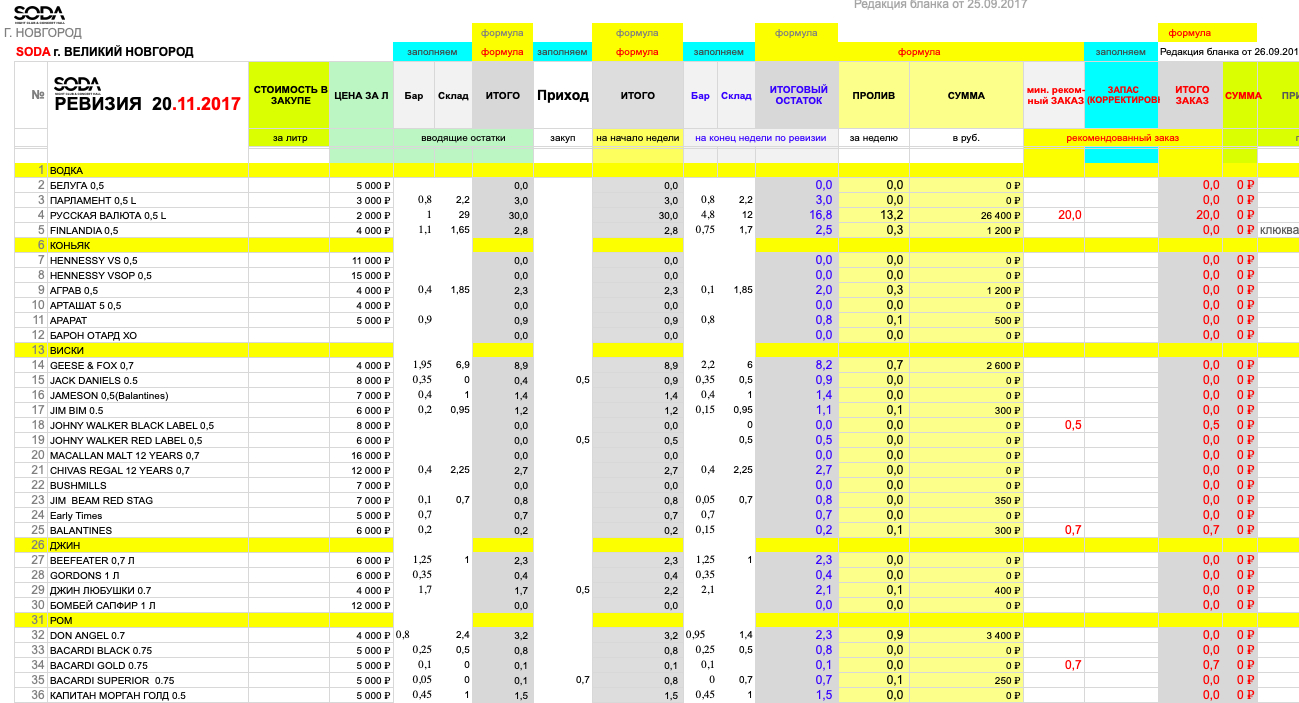This screenshot has height=703, width=1299.
Task: Click the РЕВИЗИЯ 20.11.2017 title cell
Action: tap(147, 103)
